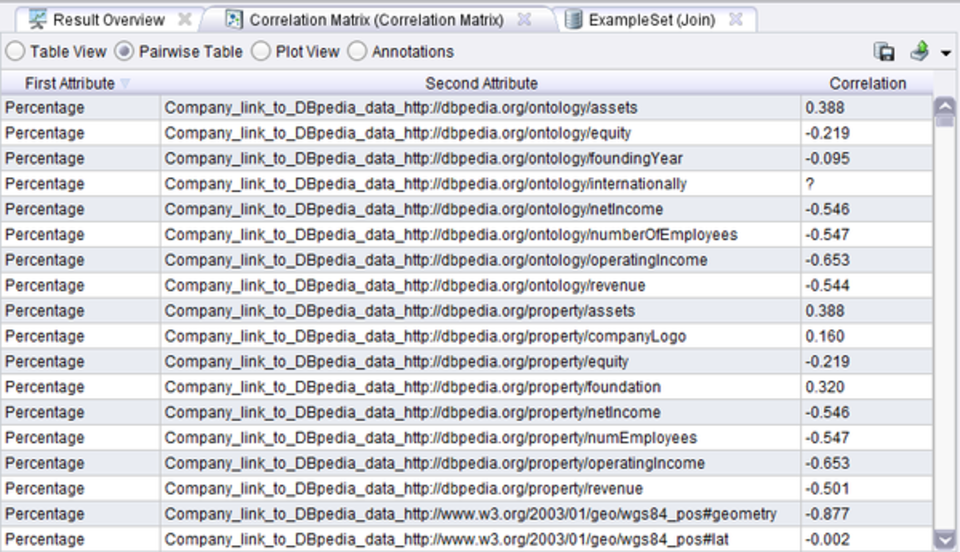
Task: Click the First Attribute sort arrow indicator
Action: 125,83
